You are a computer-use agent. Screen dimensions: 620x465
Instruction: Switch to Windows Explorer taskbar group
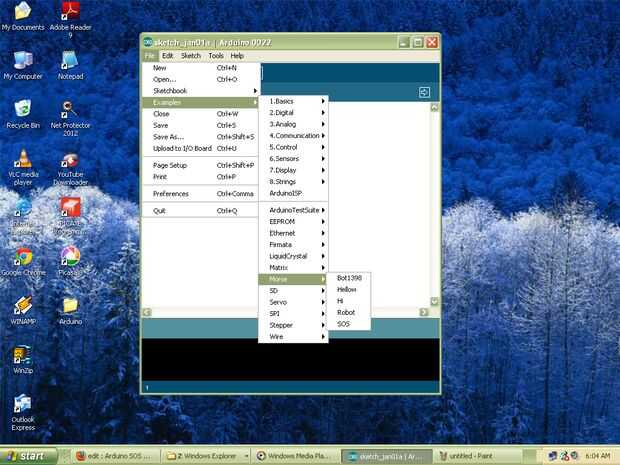(206, 456)
